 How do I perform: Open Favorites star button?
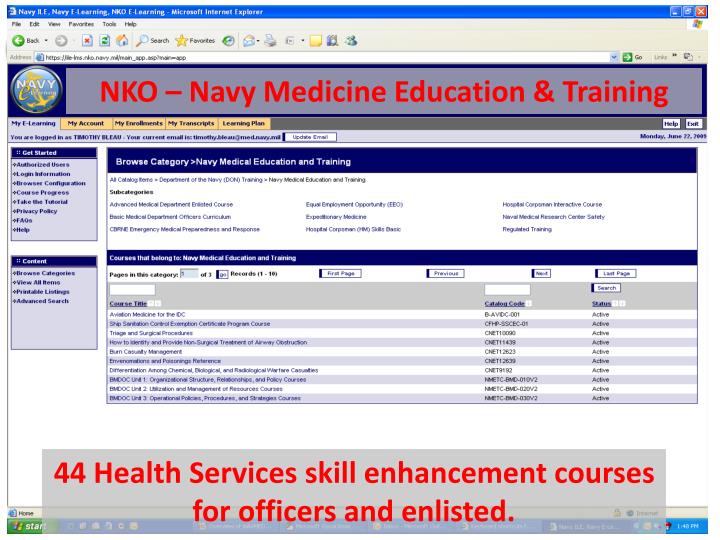coord(195,41)
